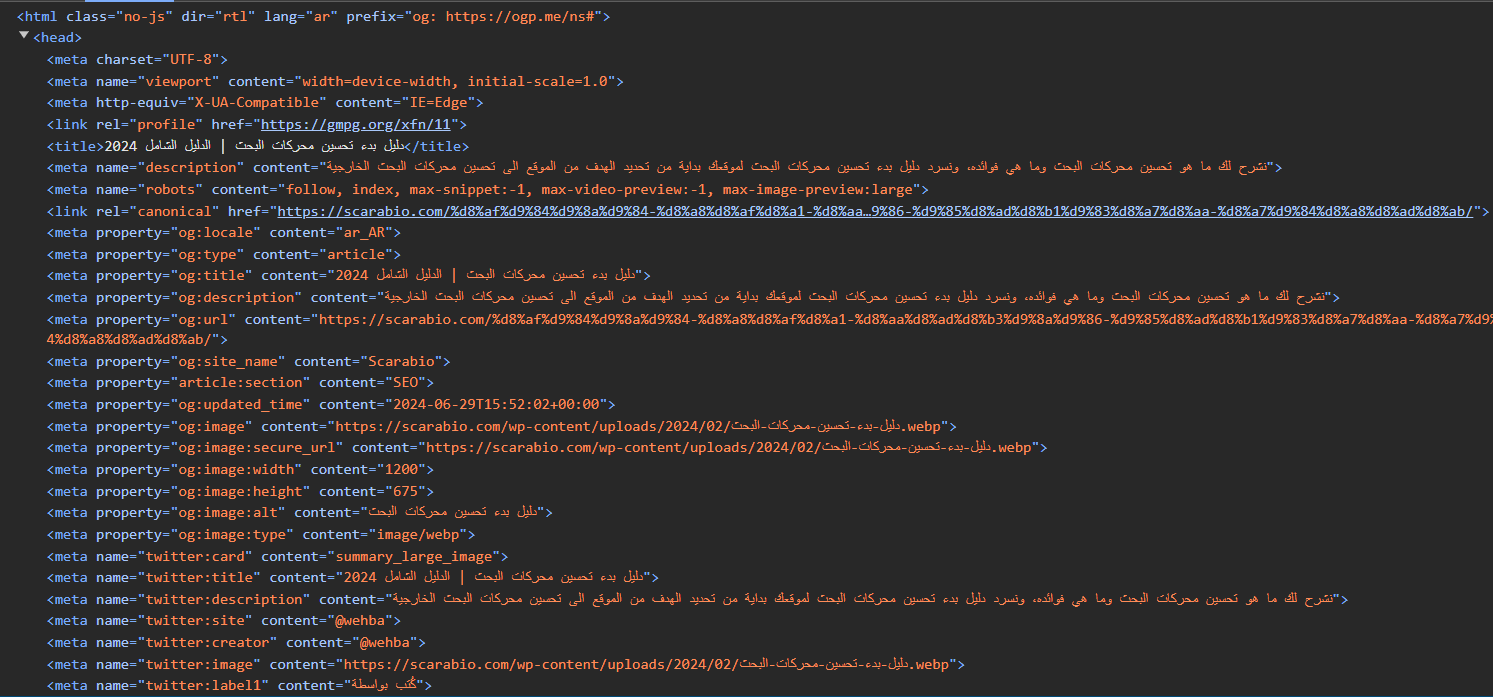Click the article:section SEO meta tag
Viewport: 1493px width, 697px height.
point(240,382)
